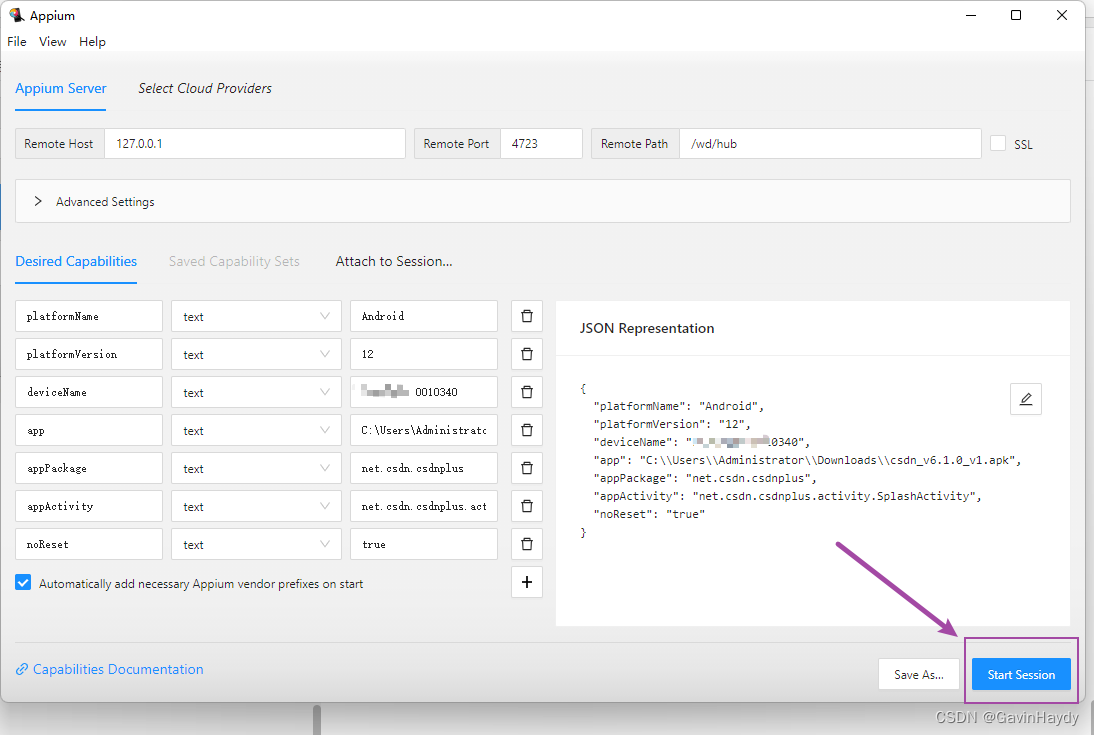Viewport: 1094px width, 735px height.
Task: Click the Remote Host input field
Action: click(255, 144)
